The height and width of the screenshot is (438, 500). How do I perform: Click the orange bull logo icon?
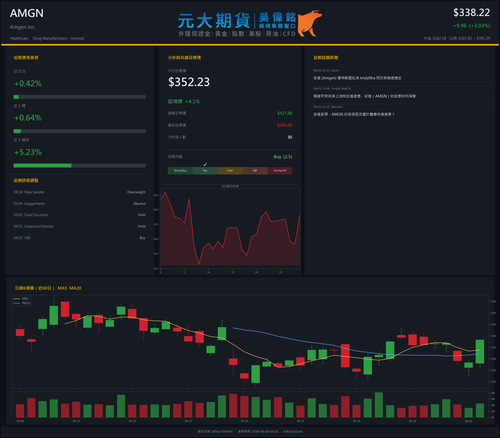(x=310, y=23)
